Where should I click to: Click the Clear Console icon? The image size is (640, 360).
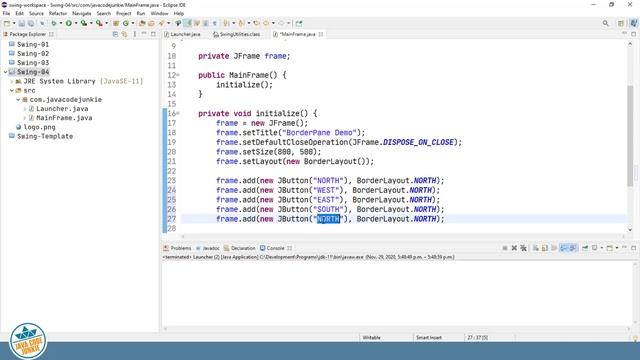click(x=536, y=248)
